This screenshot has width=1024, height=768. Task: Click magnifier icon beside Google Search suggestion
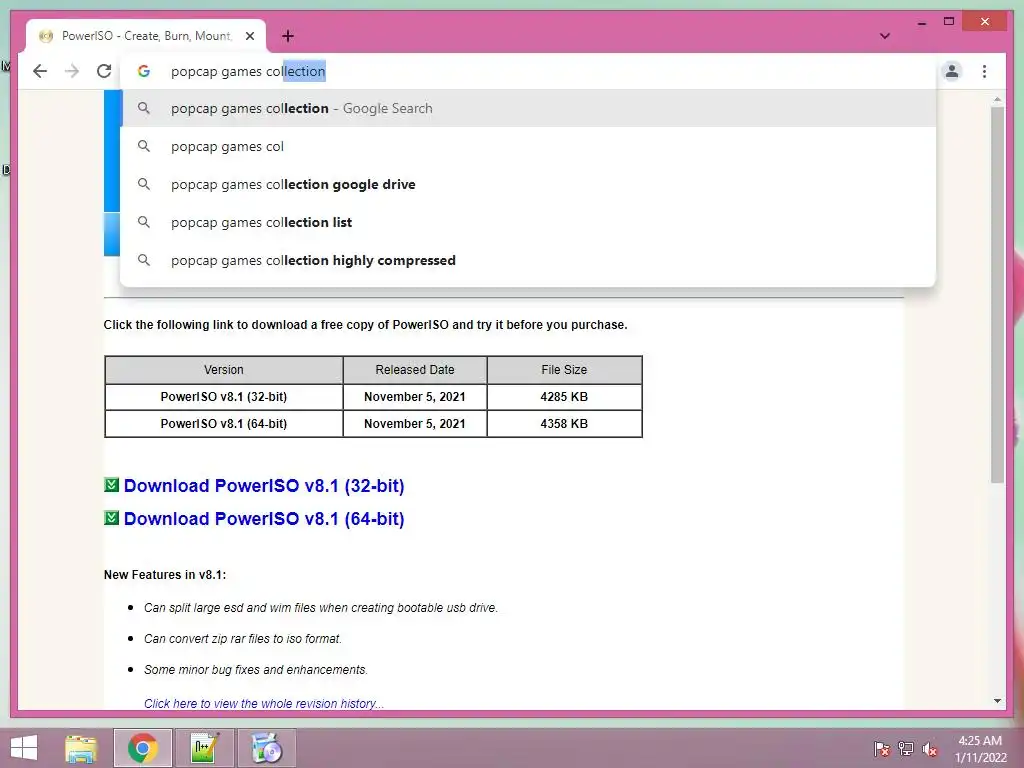point(144,108)
